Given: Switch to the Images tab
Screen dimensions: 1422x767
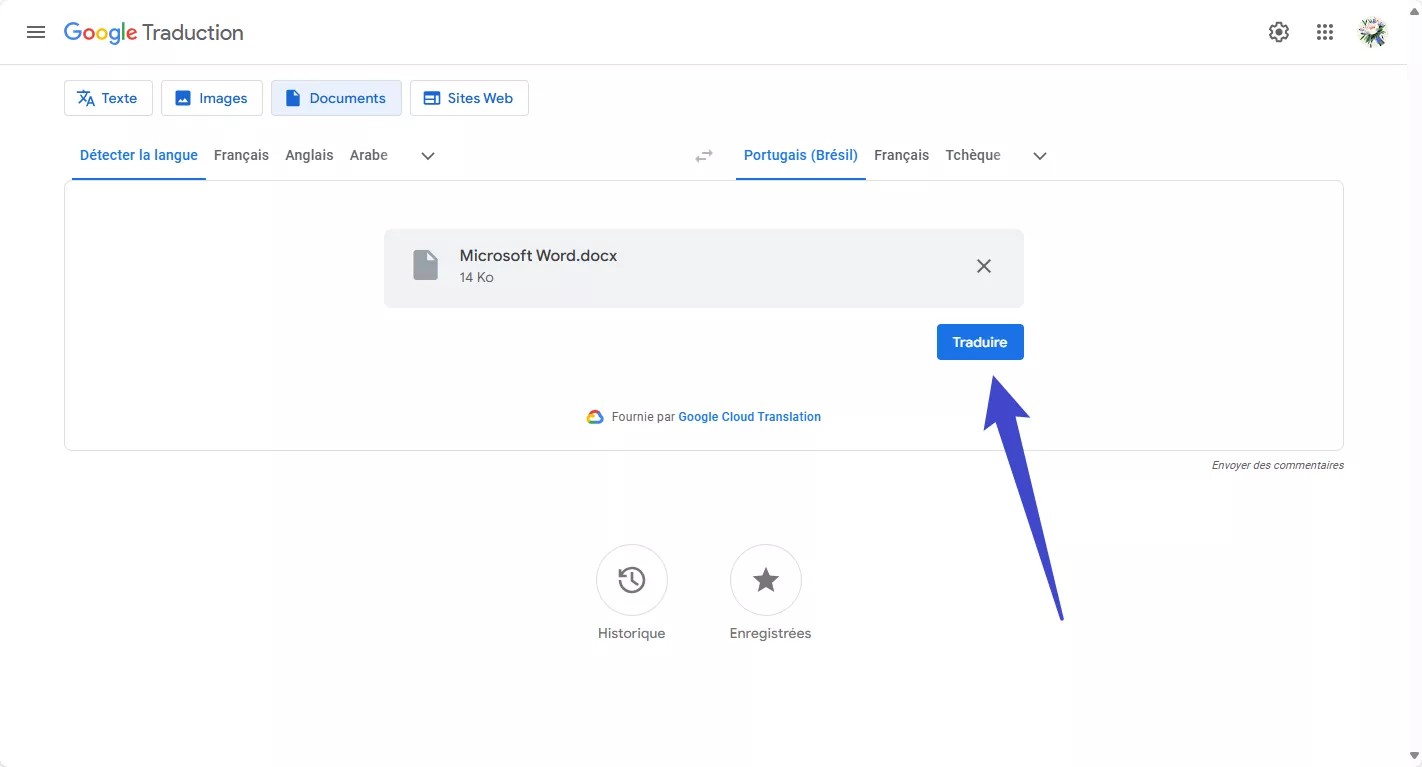Looking at the screenshot, I should 212,98.
